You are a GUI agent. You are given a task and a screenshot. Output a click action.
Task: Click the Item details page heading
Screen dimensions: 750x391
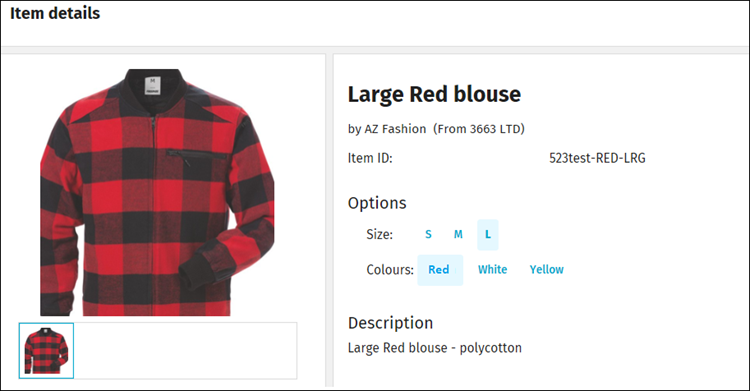55,13
